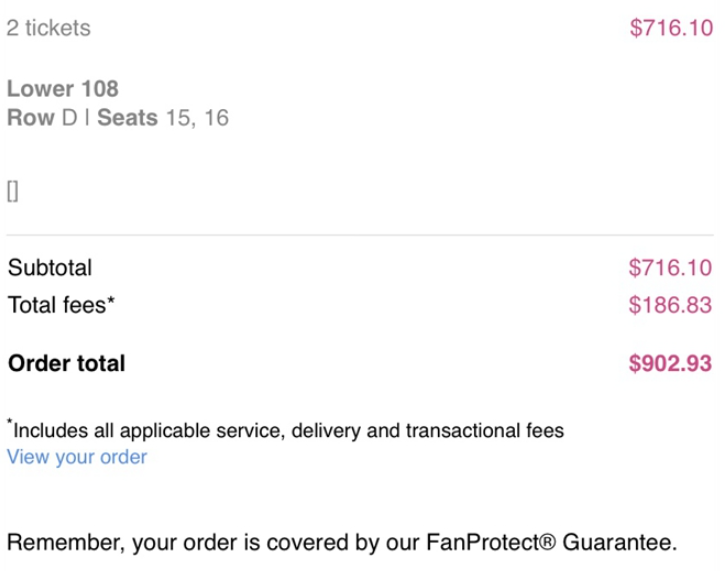
Task: Click the Subtotal label
Action: tap(49, 268)
